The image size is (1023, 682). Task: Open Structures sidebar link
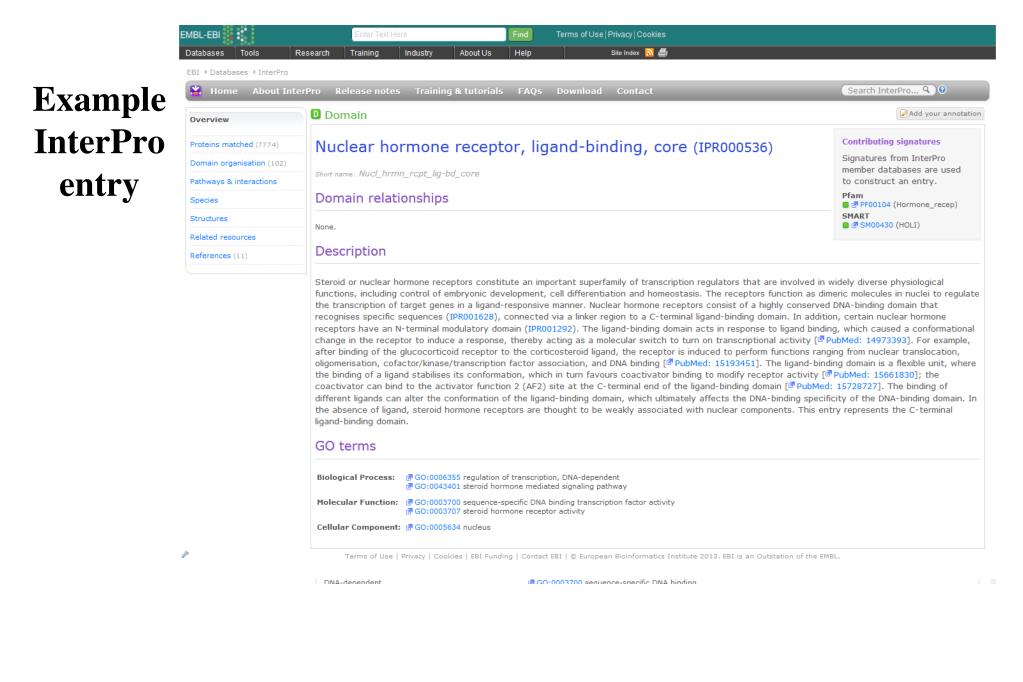(208, 219)
